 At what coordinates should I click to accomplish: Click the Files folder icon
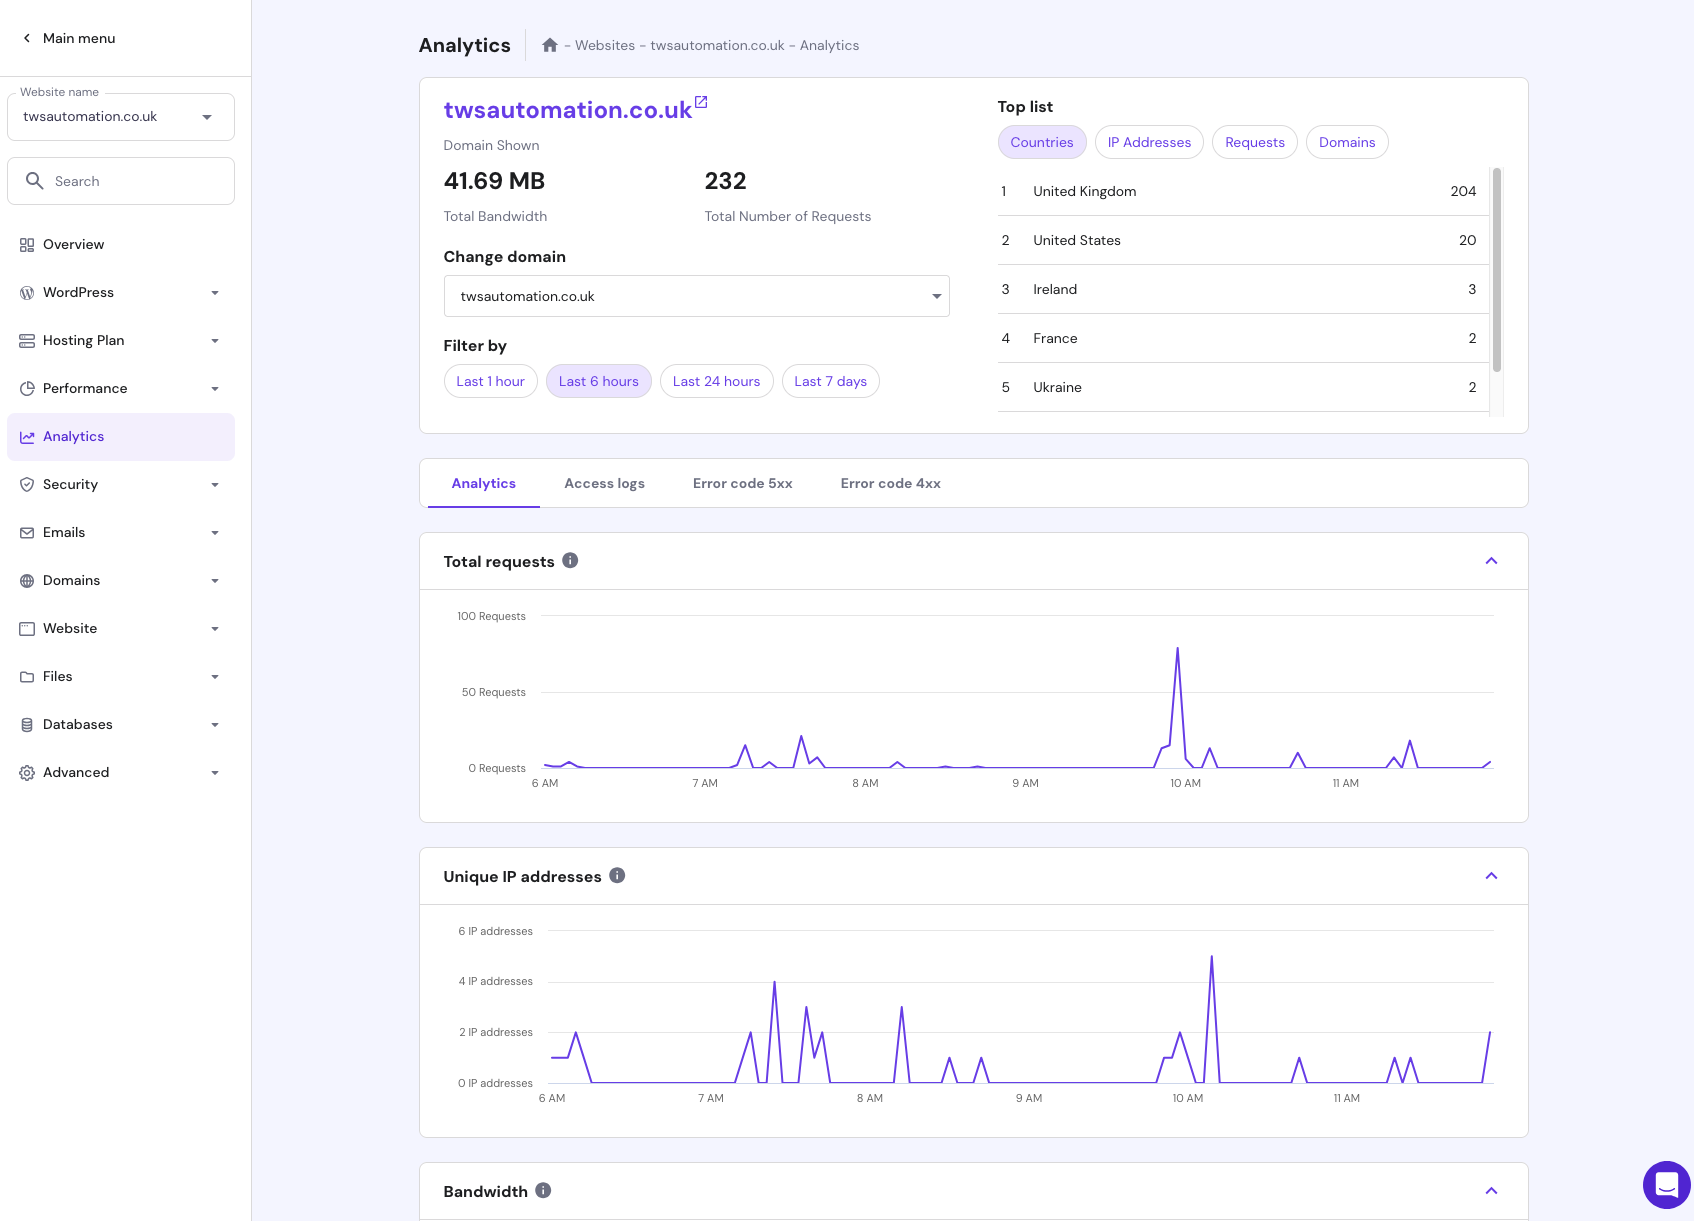[x=27, y=677]
